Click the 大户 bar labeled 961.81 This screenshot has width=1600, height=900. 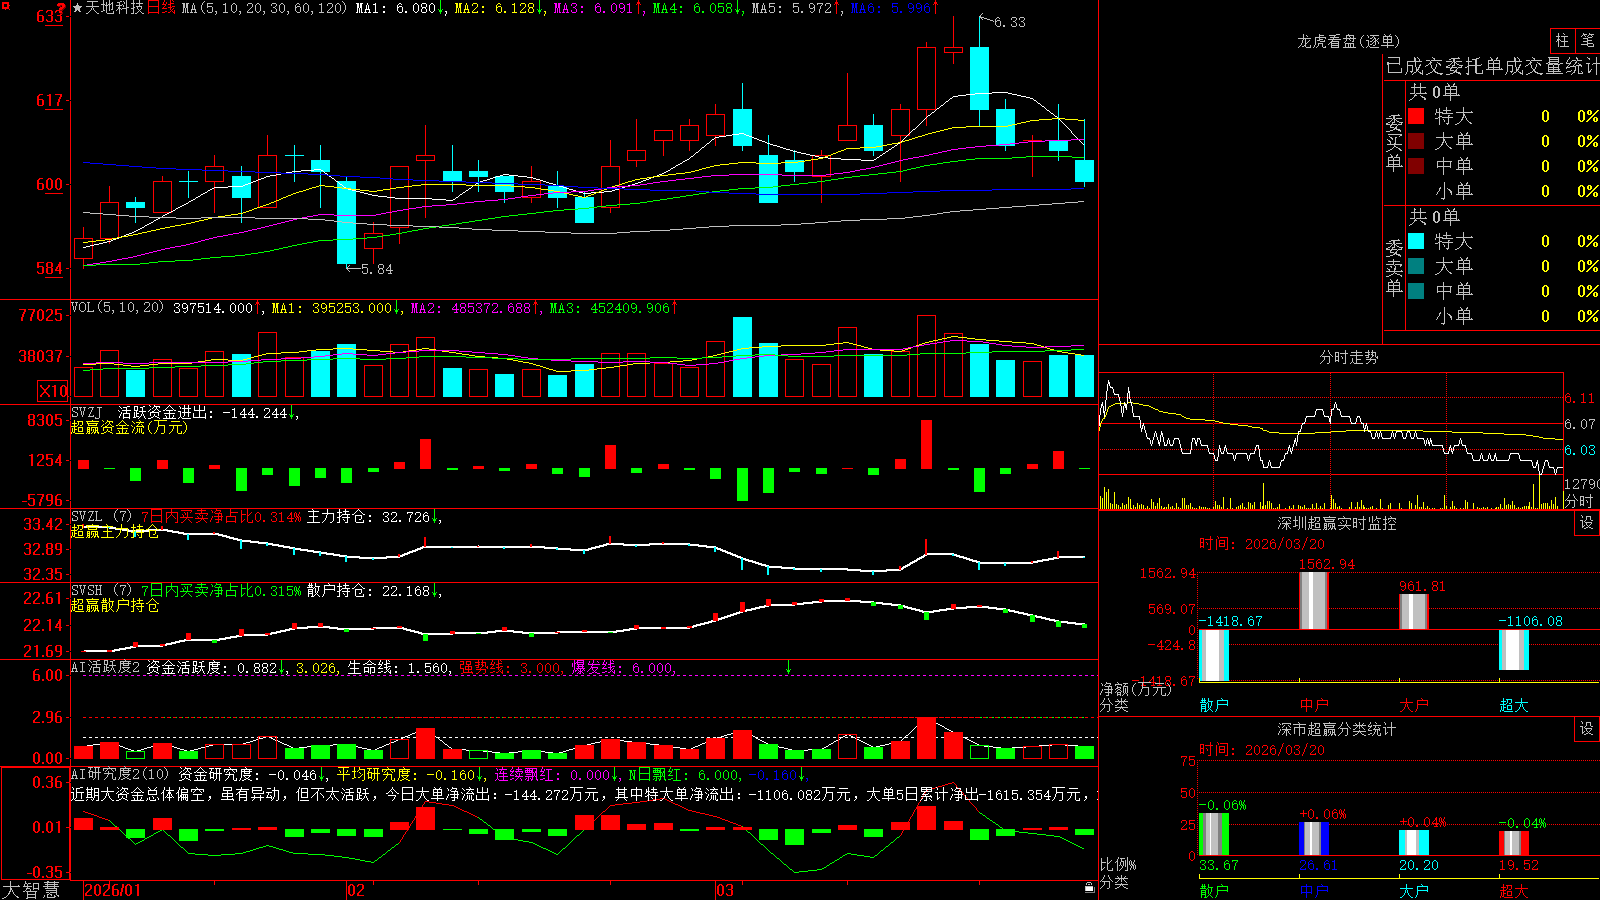coord(1413,612)
